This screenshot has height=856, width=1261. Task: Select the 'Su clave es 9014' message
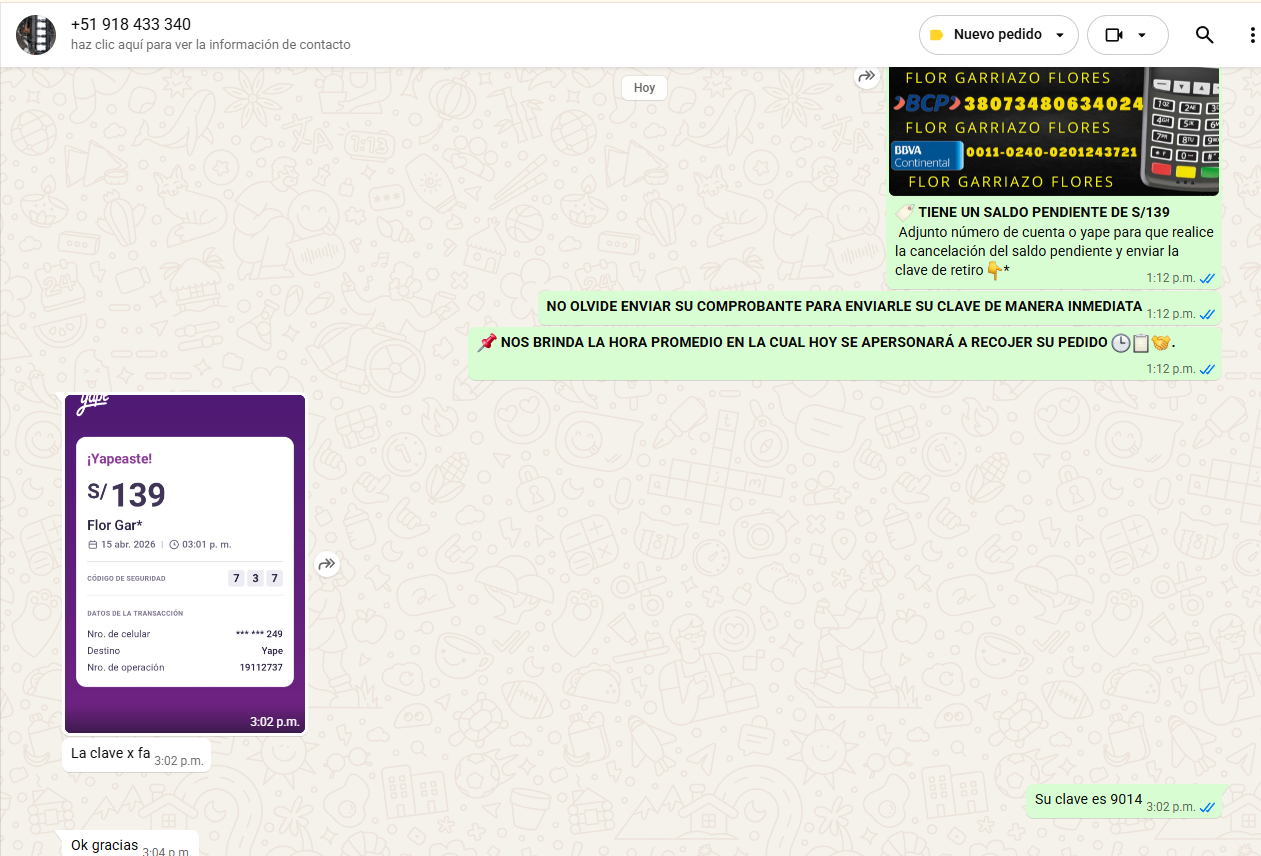(x=1087, y=799)
